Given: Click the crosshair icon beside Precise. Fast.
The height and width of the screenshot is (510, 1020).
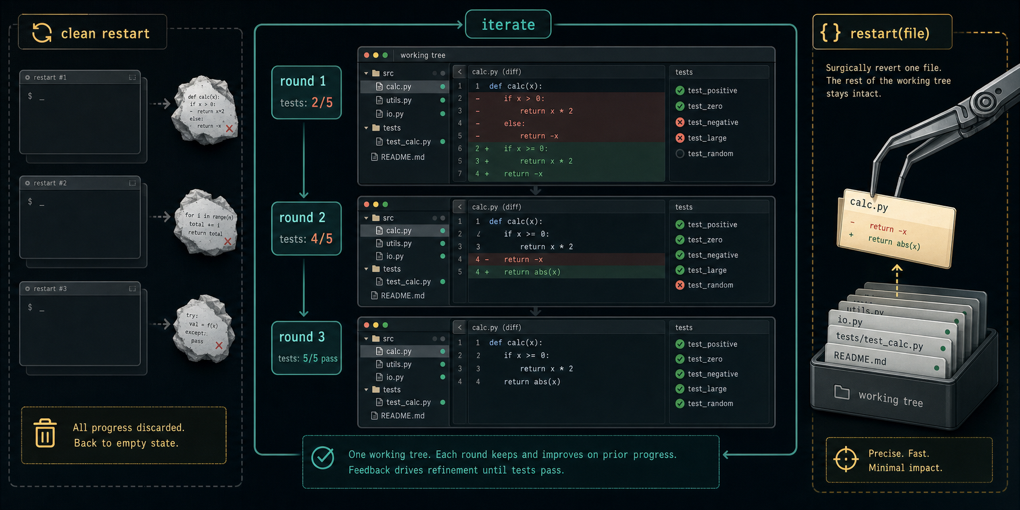Looking at the screenshot, I should (846, 461).
